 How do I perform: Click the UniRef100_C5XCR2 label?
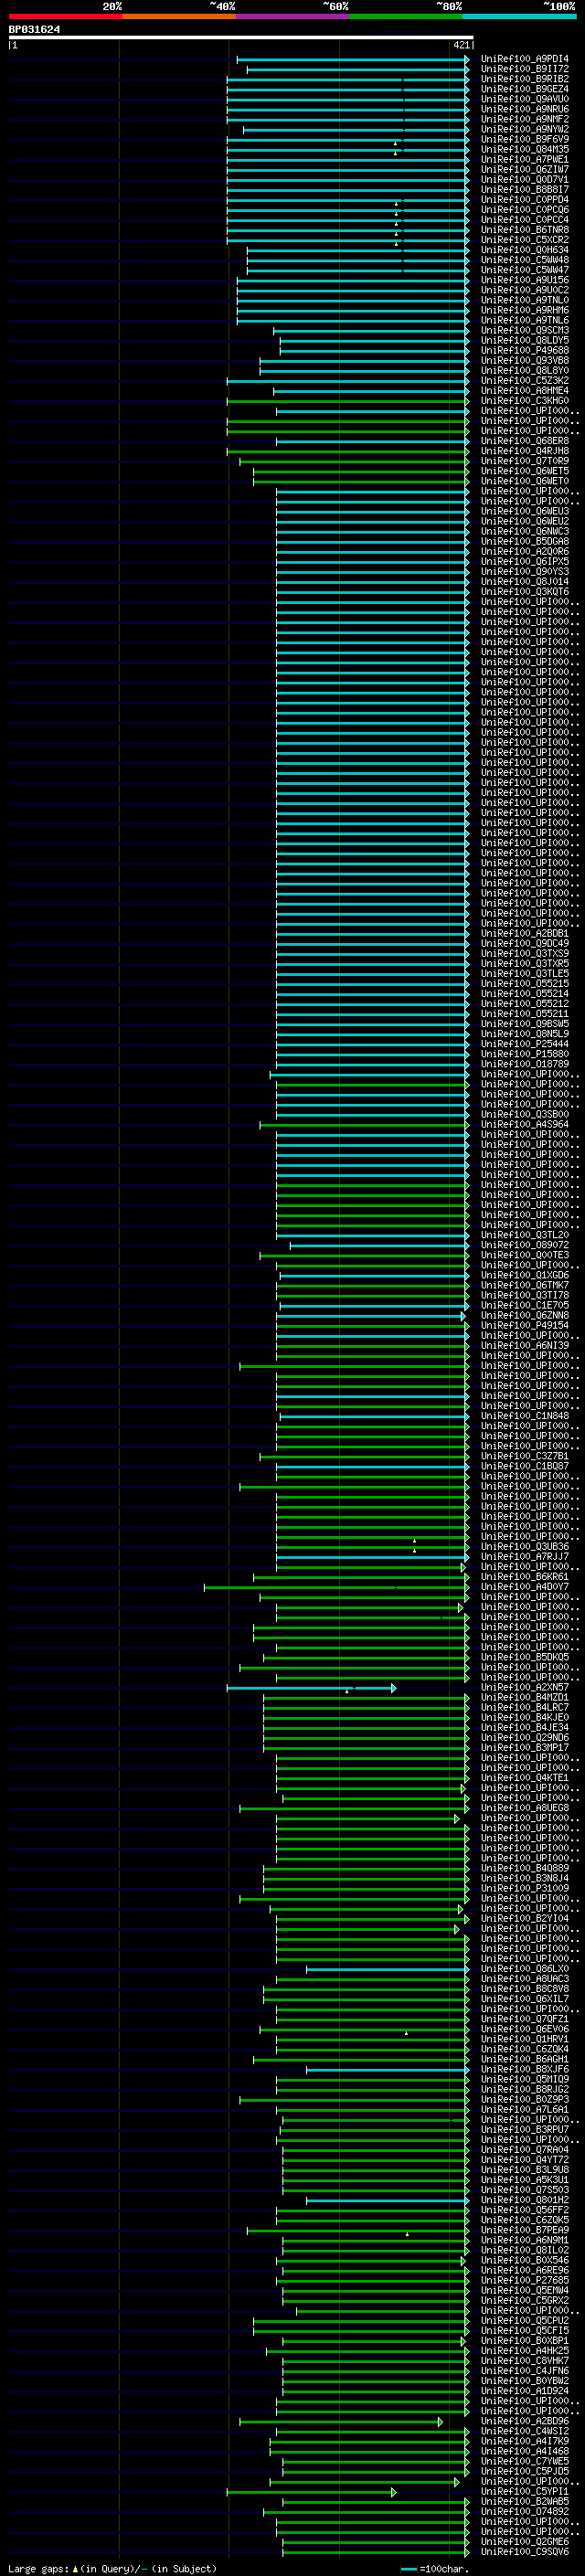tap(524, 240)
